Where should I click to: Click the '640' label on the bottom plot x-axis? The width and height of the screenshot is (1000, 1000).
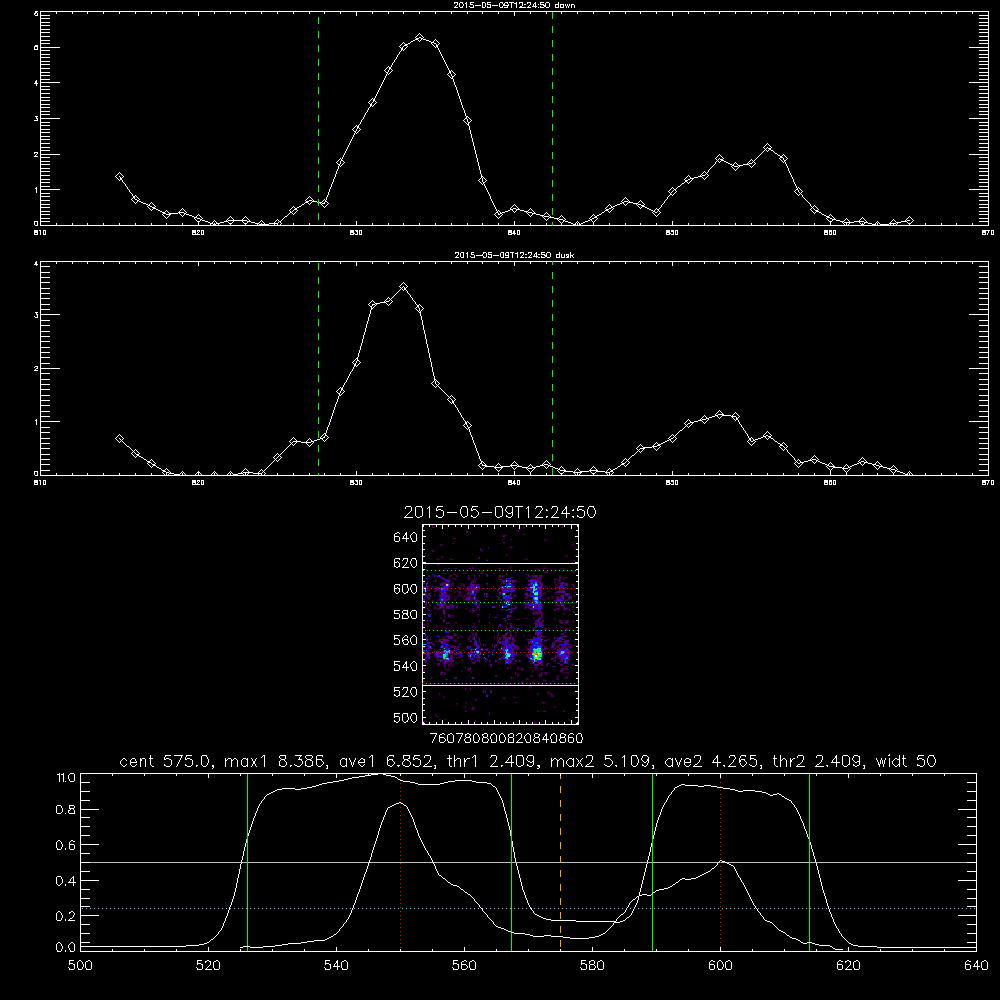tap(976, 966)
